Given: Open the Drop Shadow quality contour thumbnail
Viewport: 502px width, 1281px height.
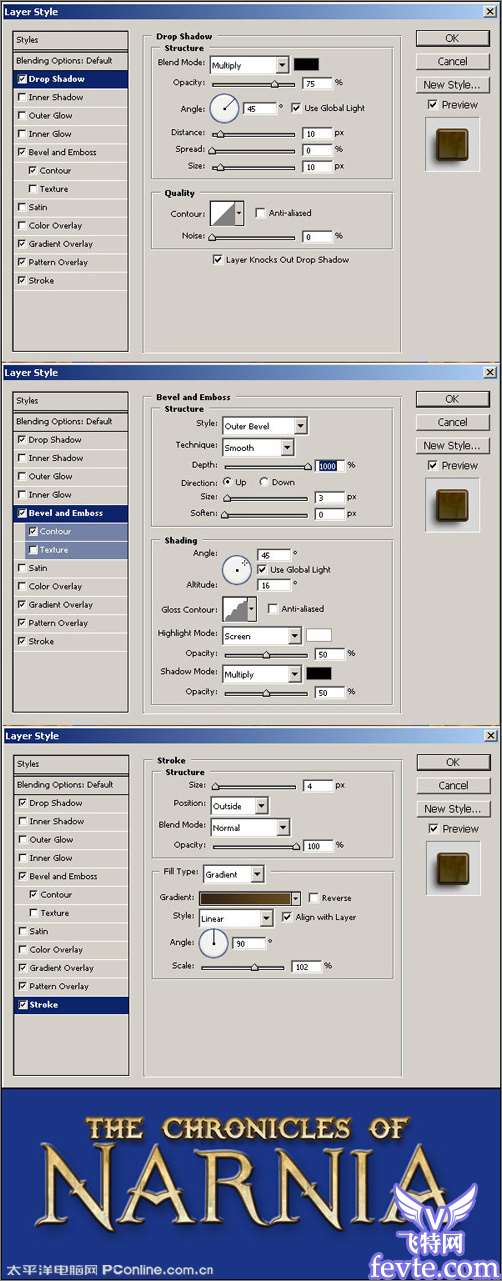Looking at the screenshot, I should 221,213.
